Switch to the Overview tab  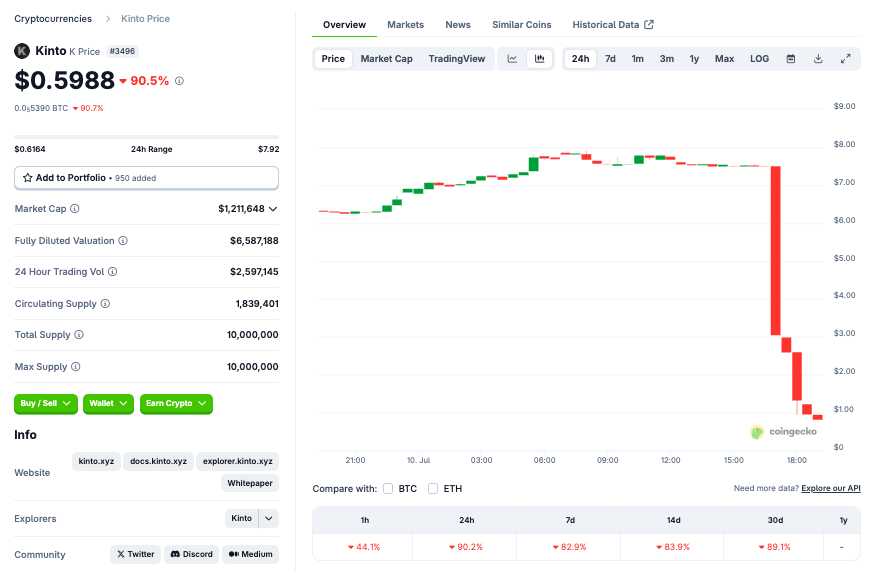pos(344,25)
